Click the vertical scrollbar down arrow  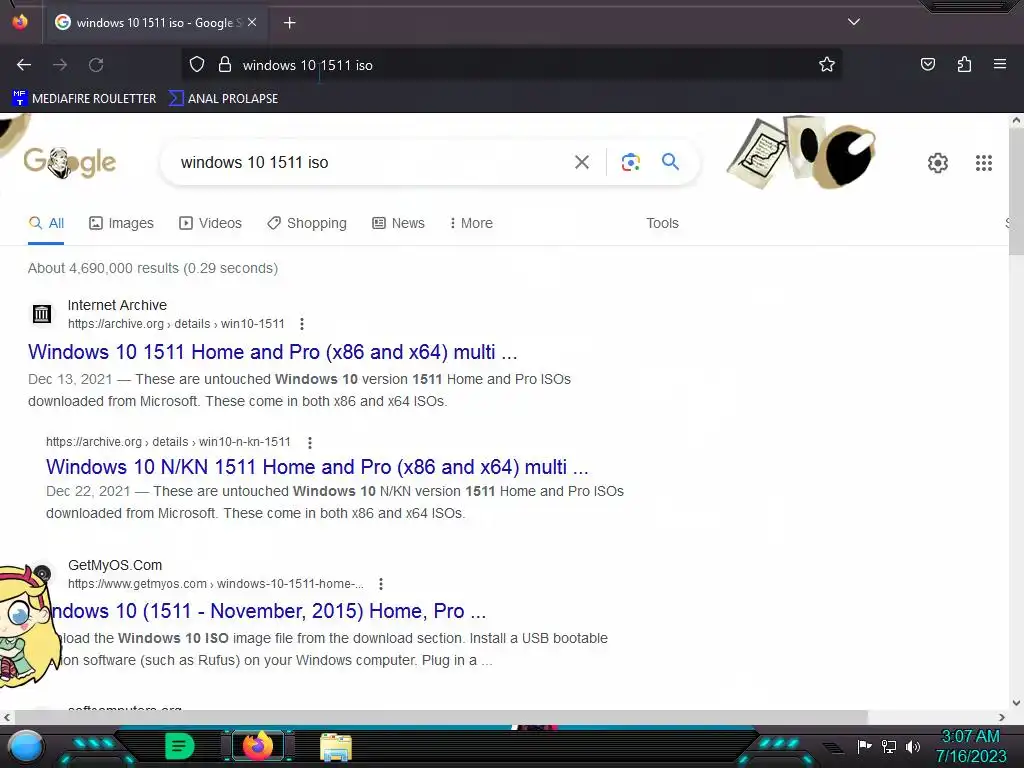click(1016, 703)
